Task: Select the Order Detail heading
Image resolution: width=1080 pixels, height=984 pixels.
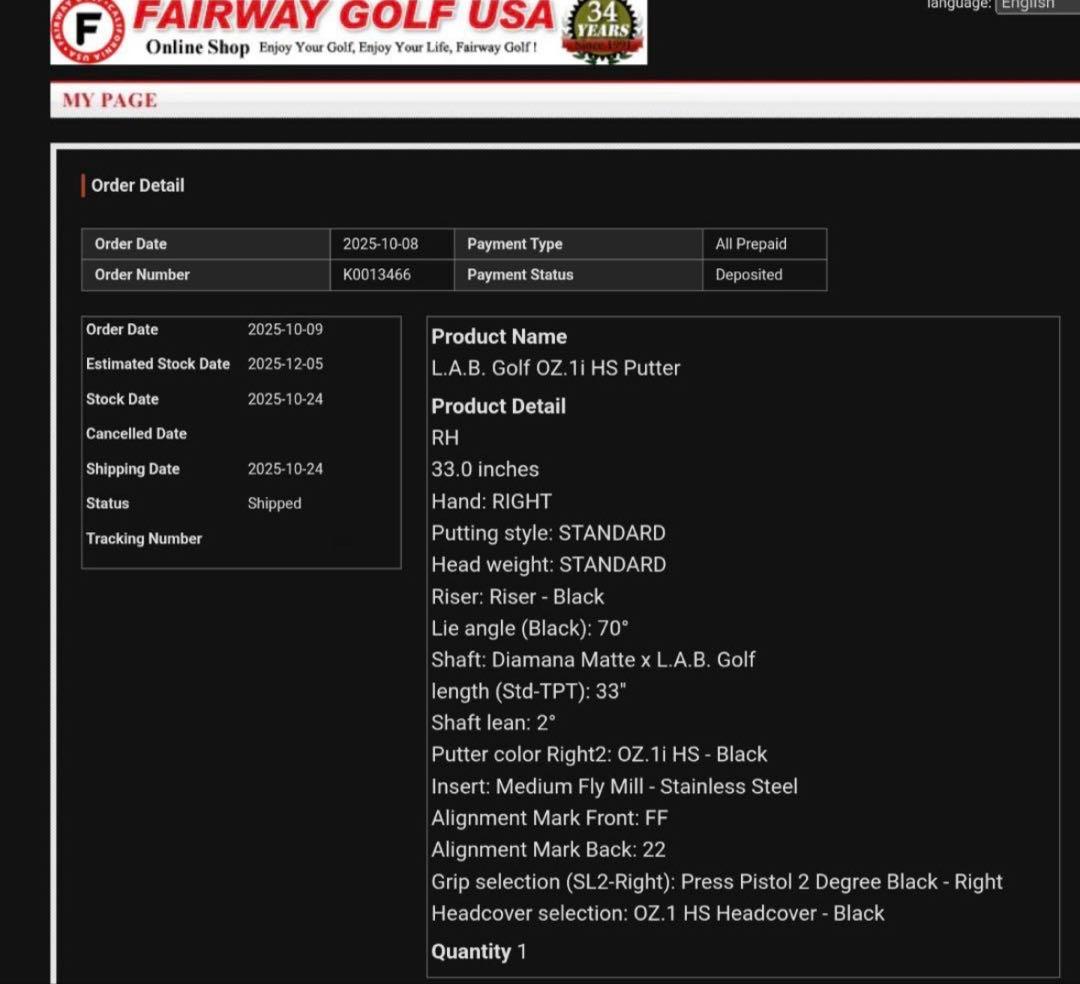Action: click(x=137, y=185)
